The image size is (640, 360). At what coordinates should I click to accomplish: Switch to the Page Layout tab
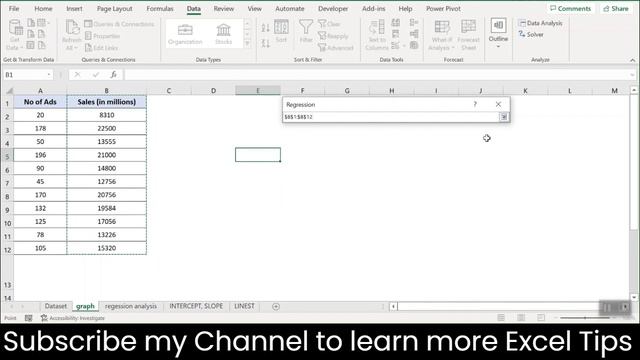[x=115, y=9]
